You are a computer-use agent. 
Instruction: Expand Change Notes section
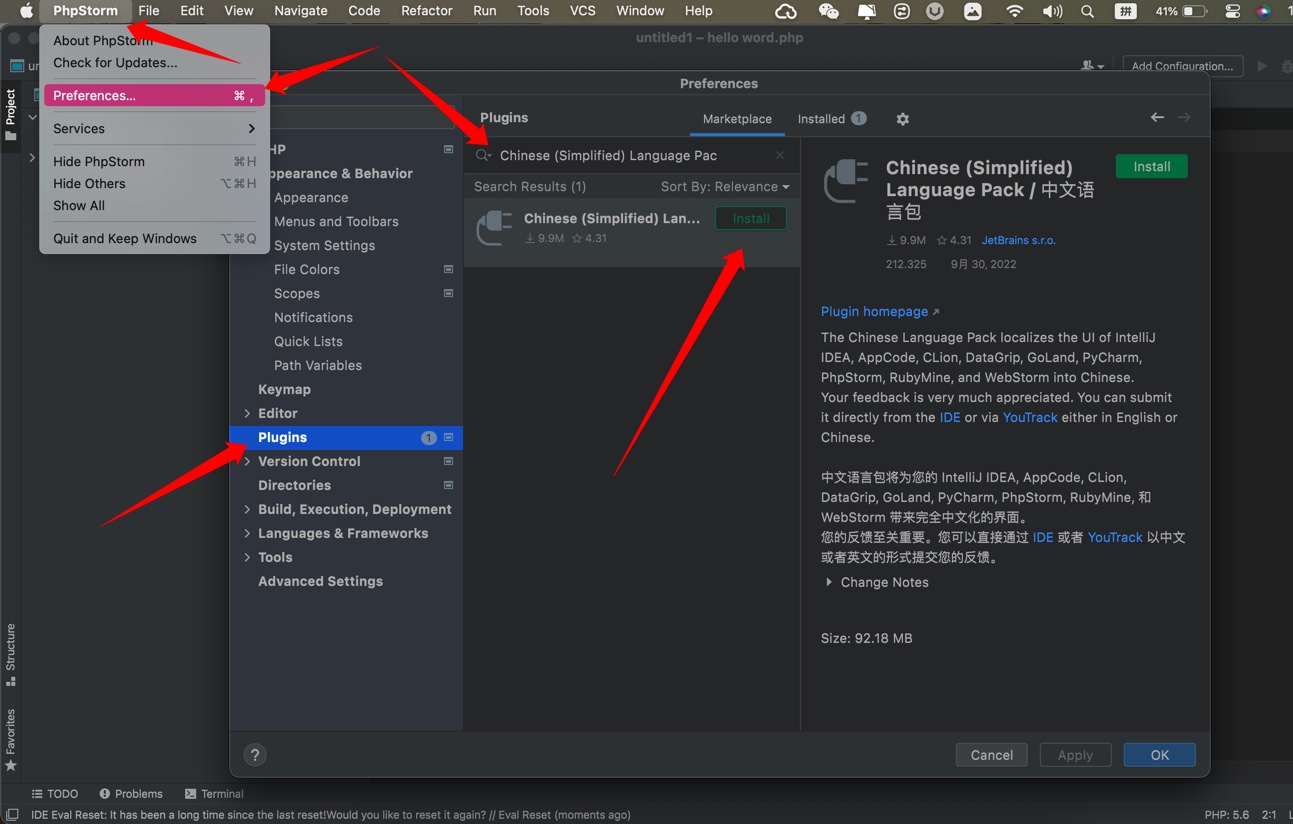click(829, 582)
